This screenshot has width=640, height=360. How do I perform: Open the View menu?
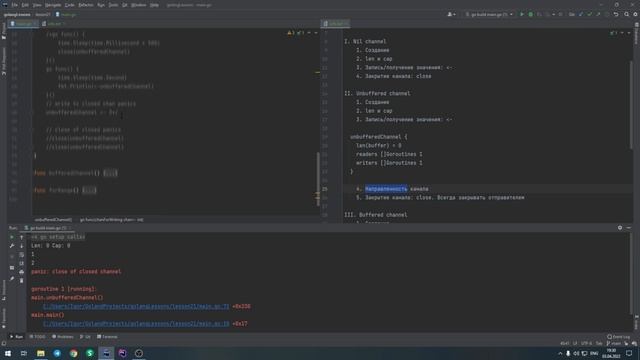point(37,5)
